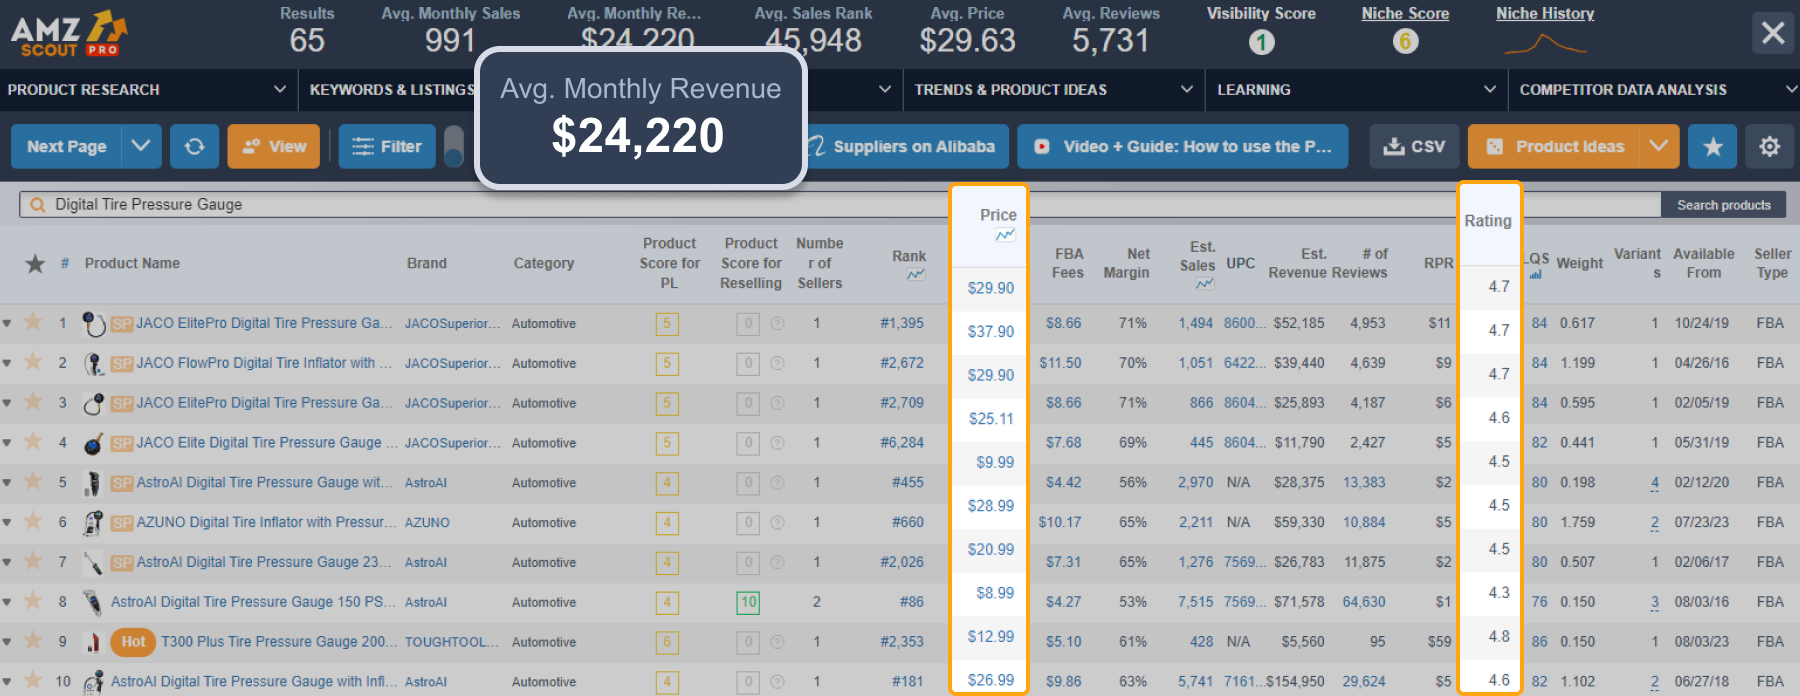Click the reselling score 10 box in row 8
The height and width of the screenshot is (696, 1800).
point(748,602)
